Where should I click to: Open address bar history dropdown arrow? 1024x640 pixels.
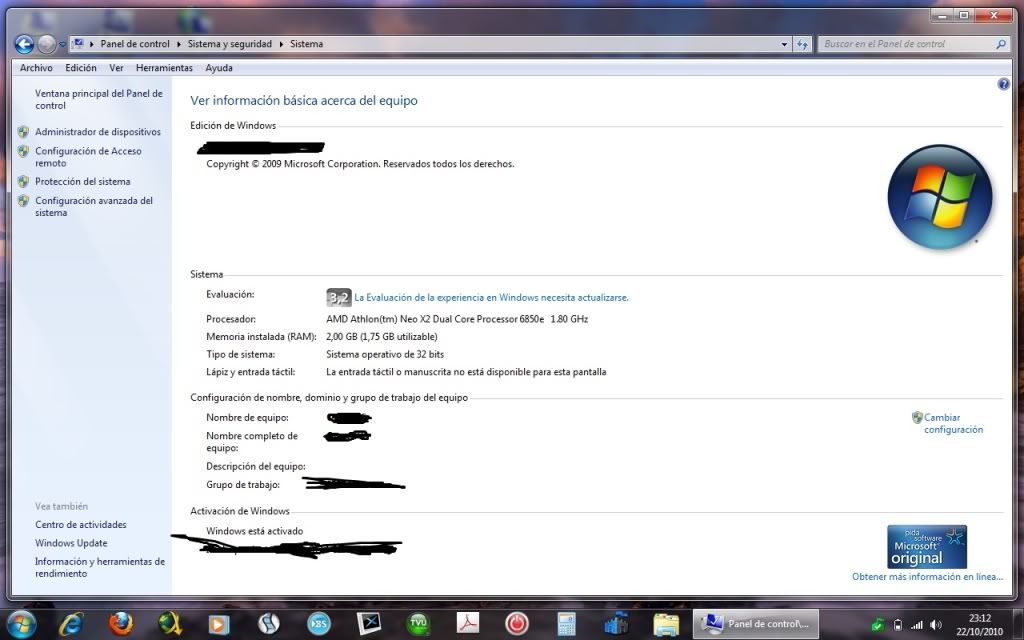[x=784, y=44]
